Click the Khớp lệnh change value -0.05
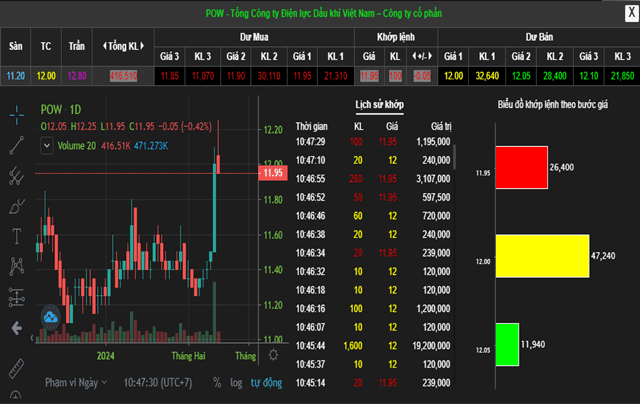 coord(422,76)
